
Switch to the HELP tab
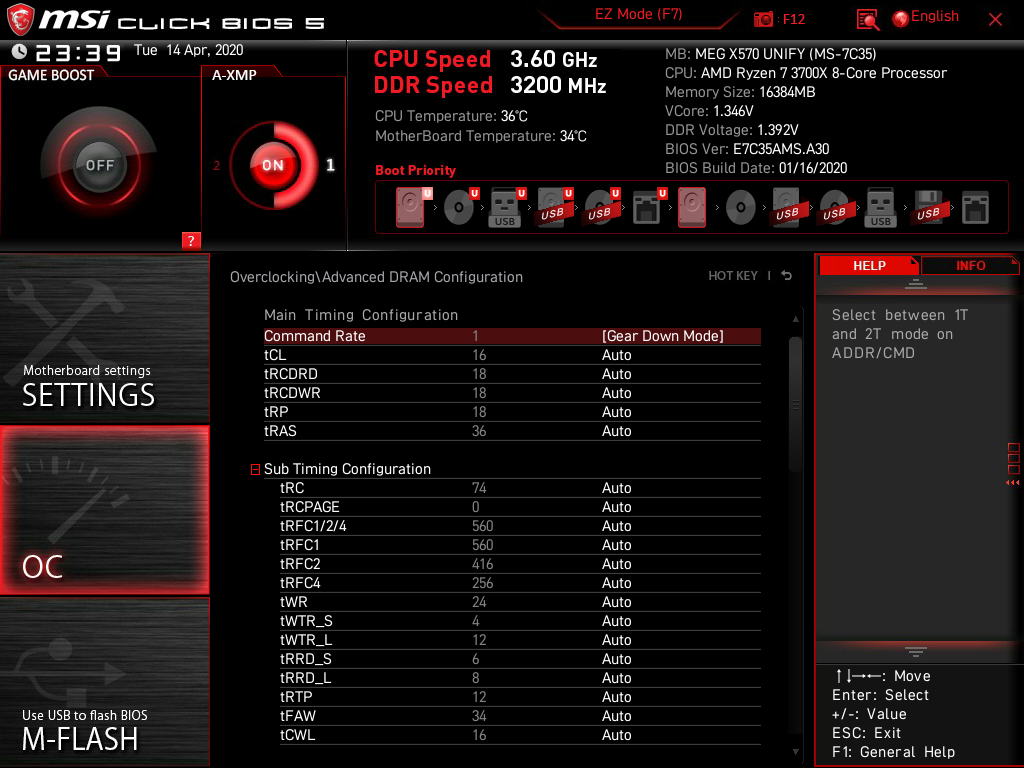click(868, 265)
